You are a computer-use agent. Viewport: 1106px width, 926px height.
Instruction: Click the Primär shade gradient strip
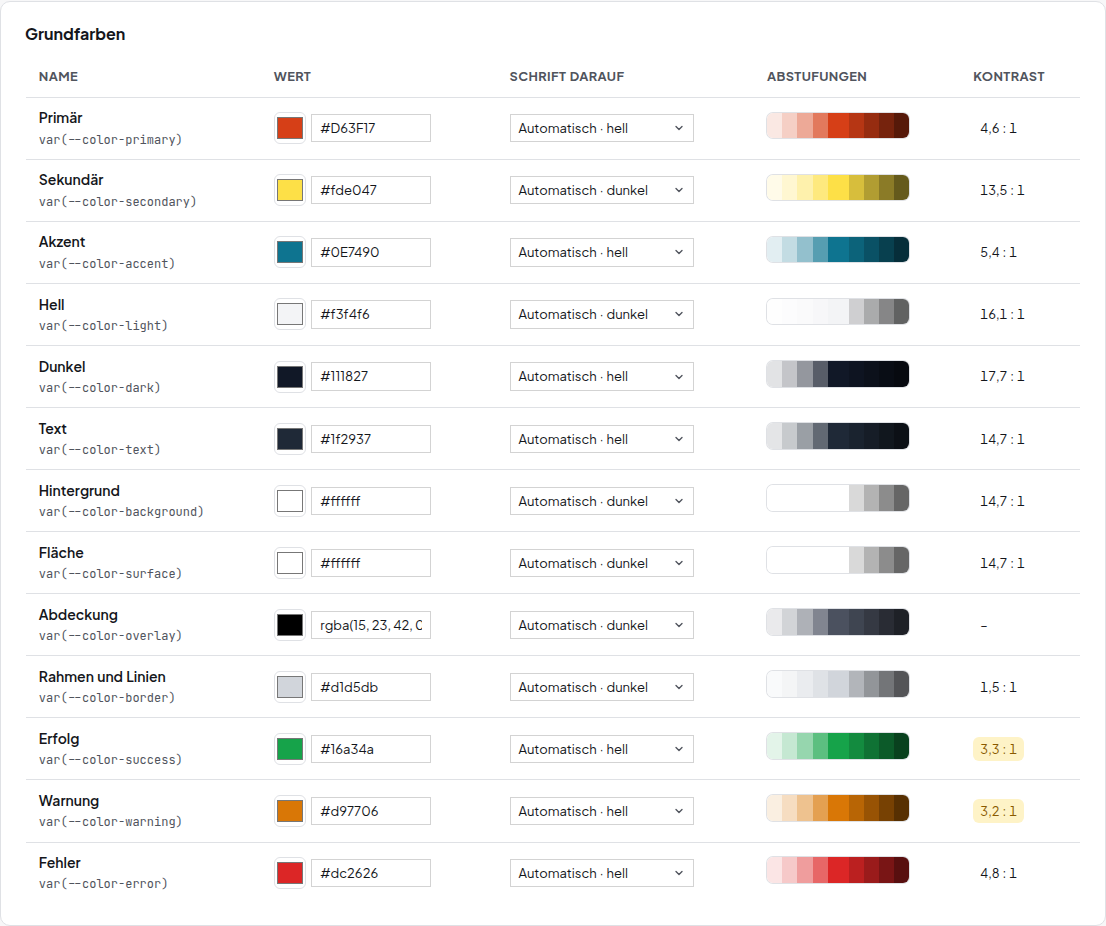click(x=837, y=126)
